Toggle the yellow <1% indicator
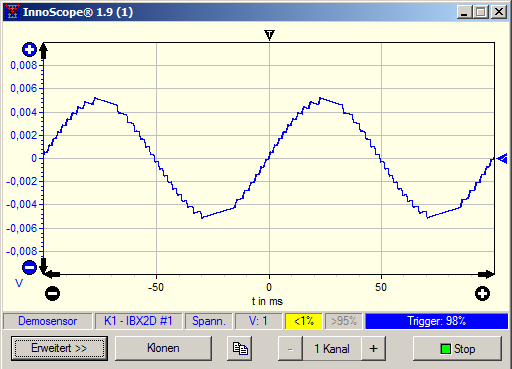 [x=304, y=321]
